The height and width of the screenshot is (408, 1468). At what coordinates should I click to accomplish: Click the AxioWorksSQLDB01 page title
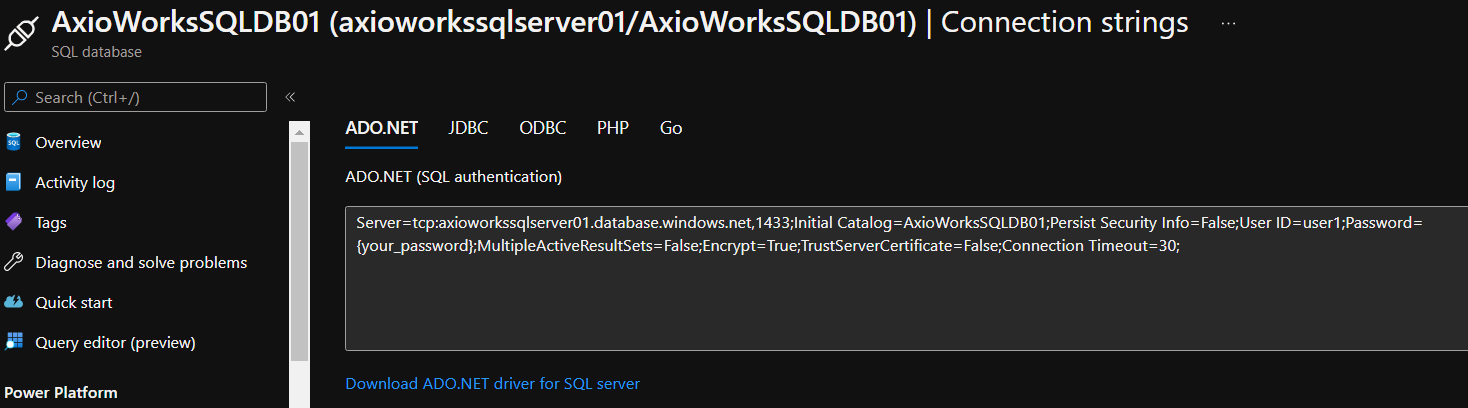620,22
